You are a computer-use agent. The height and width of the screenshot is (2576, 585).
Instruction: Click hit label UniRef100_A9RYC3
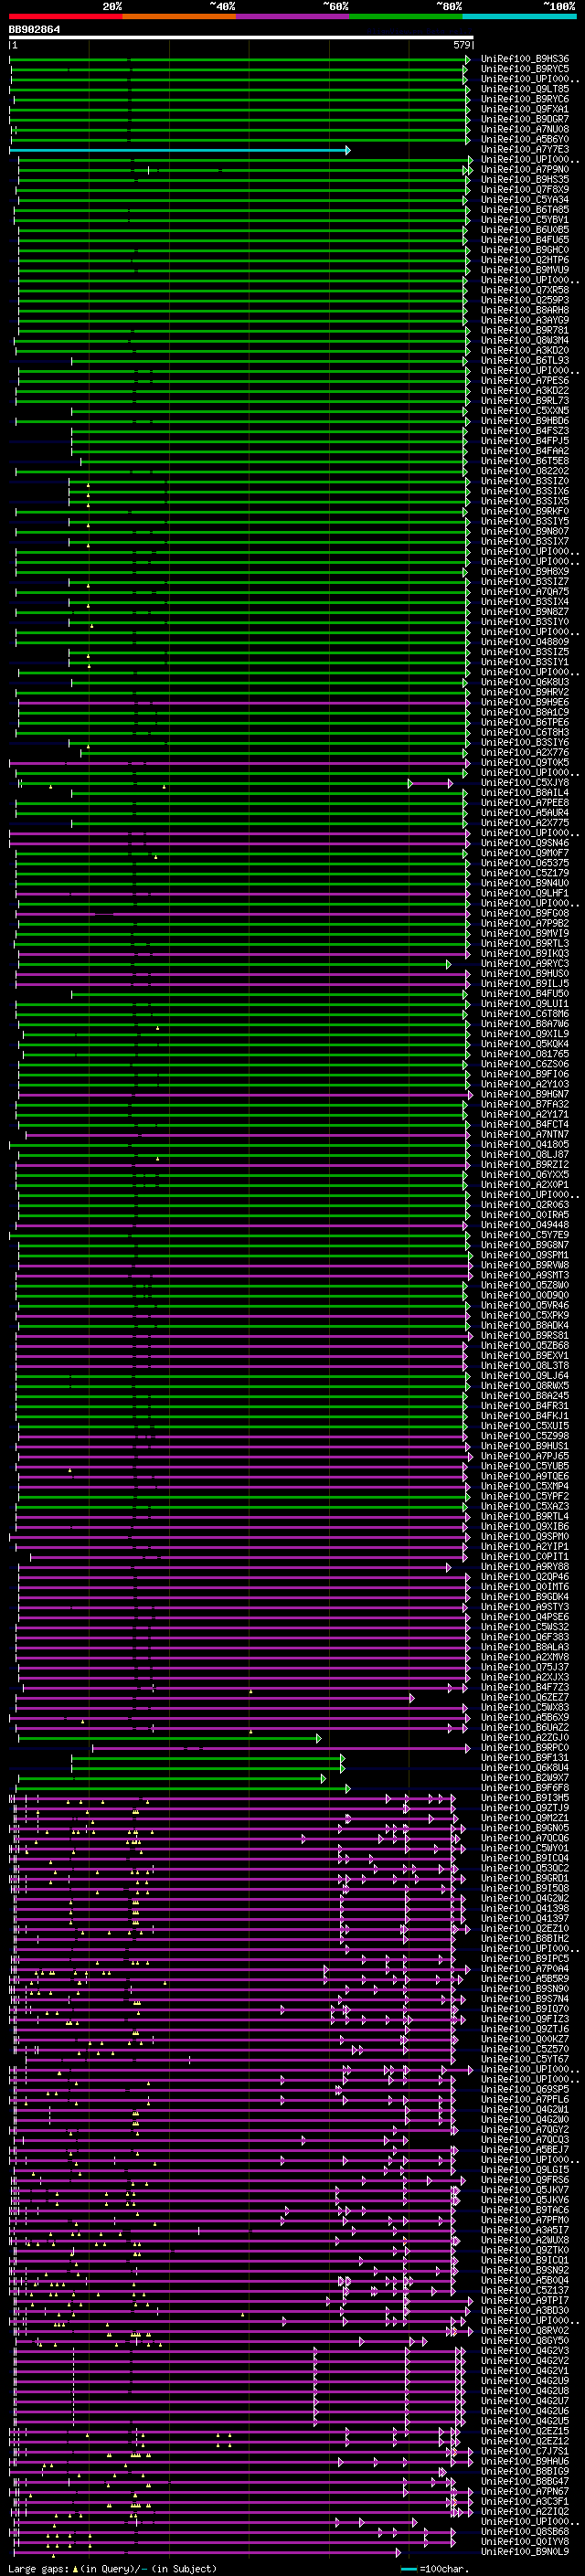click(x=525, y=964)
